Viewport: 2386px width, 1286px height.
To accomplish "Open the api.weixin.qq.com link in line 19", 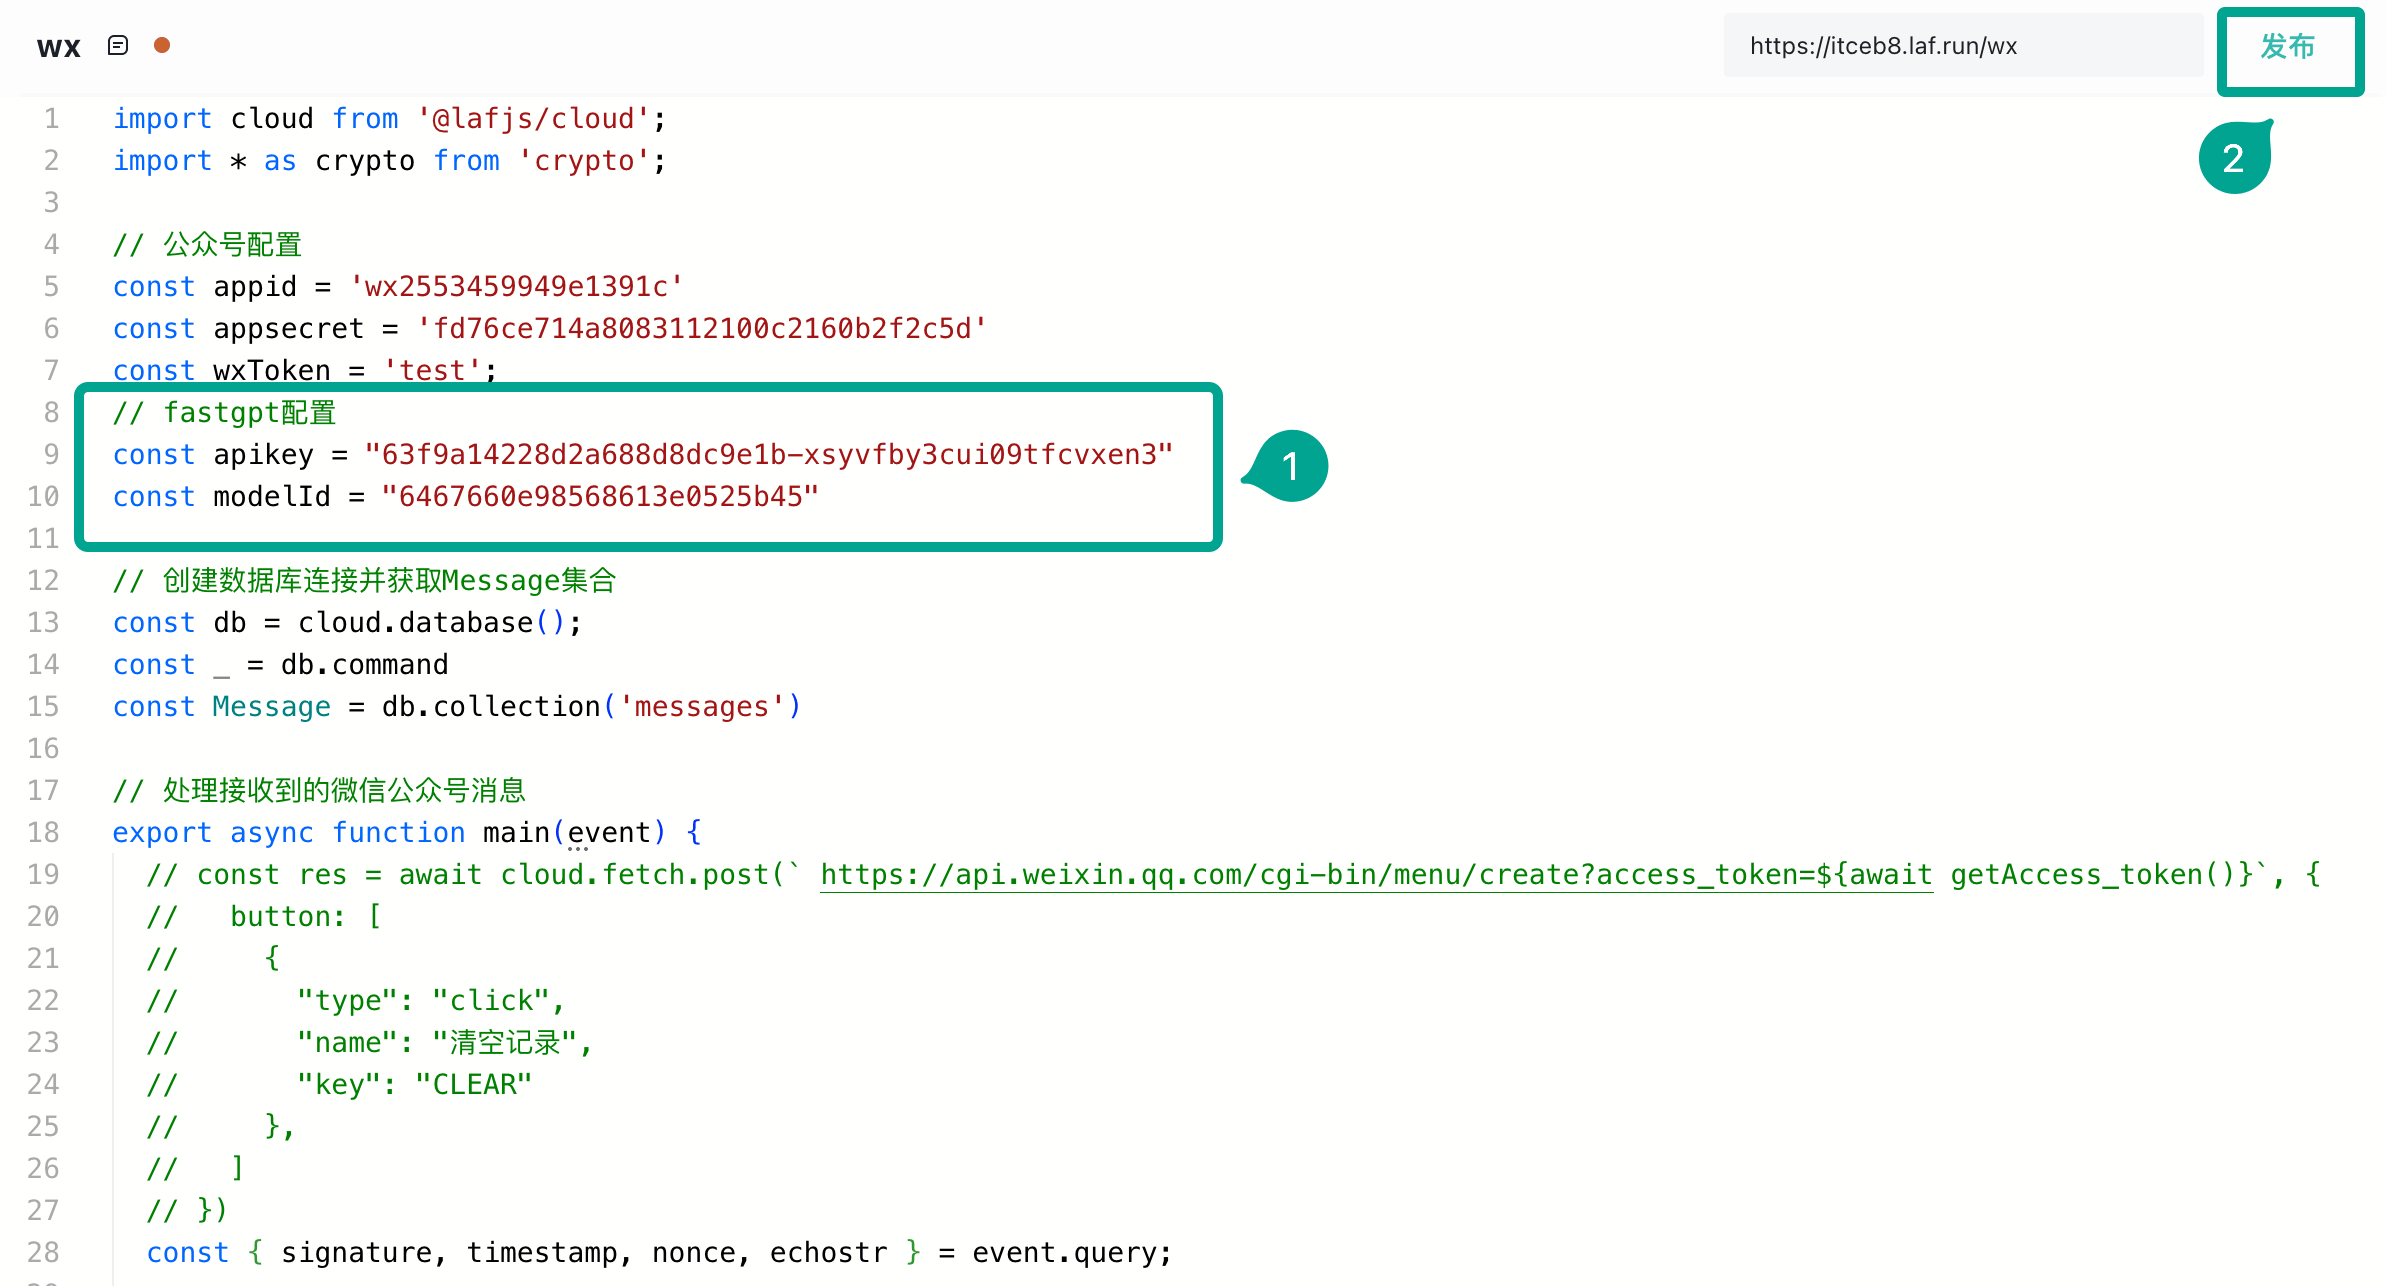I will click(1375, 874).
